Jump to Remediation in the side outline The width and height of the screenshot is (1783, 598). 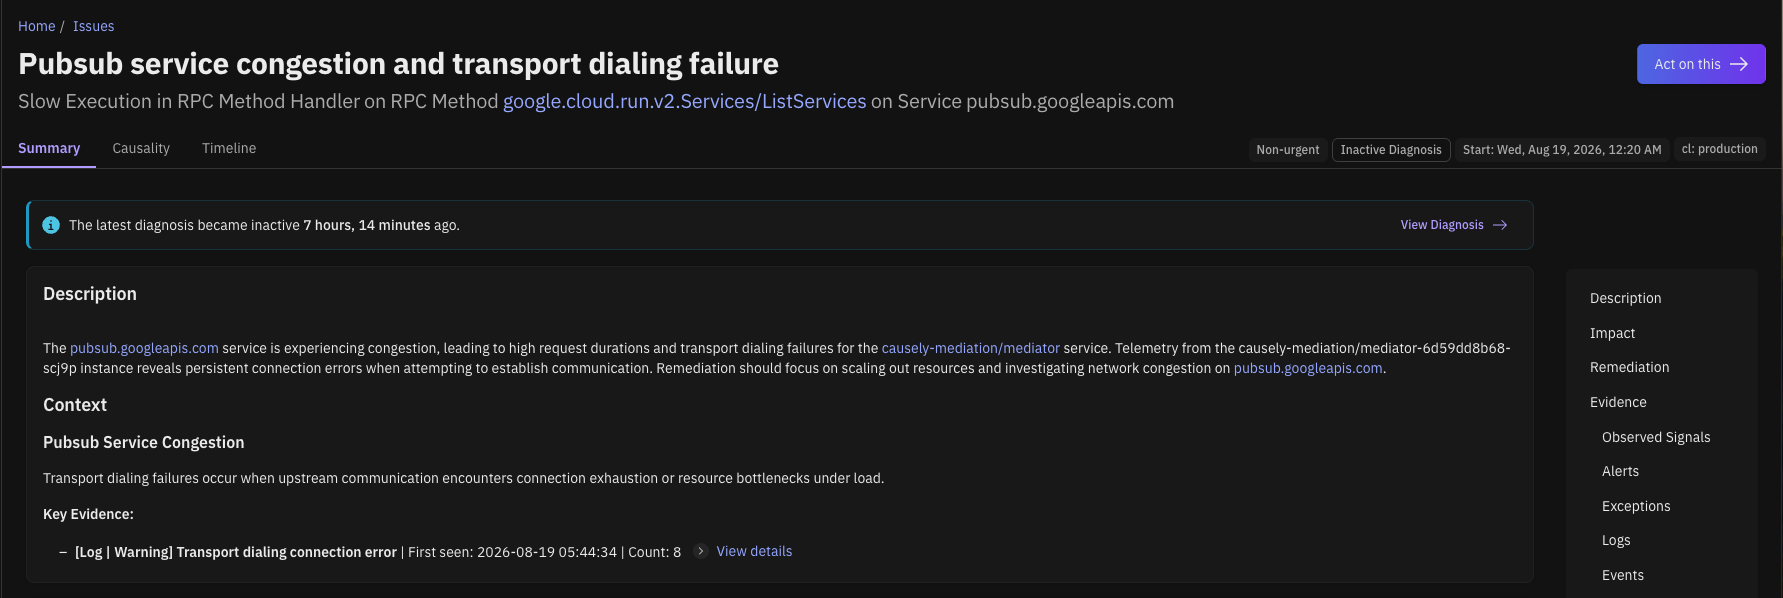click(1629, 367)
